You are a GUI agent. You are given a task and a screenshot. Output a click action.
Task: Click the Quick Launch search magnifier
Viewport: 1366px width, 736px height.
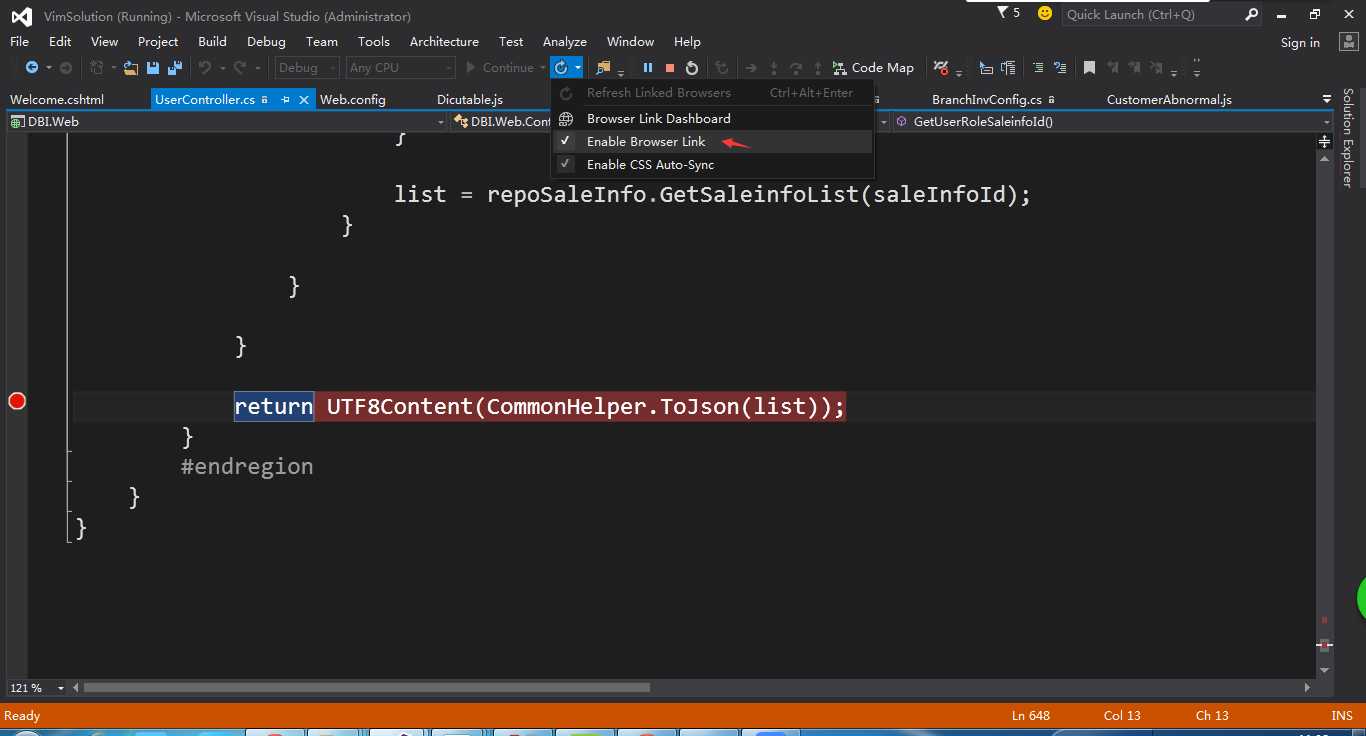point(1251,14)
